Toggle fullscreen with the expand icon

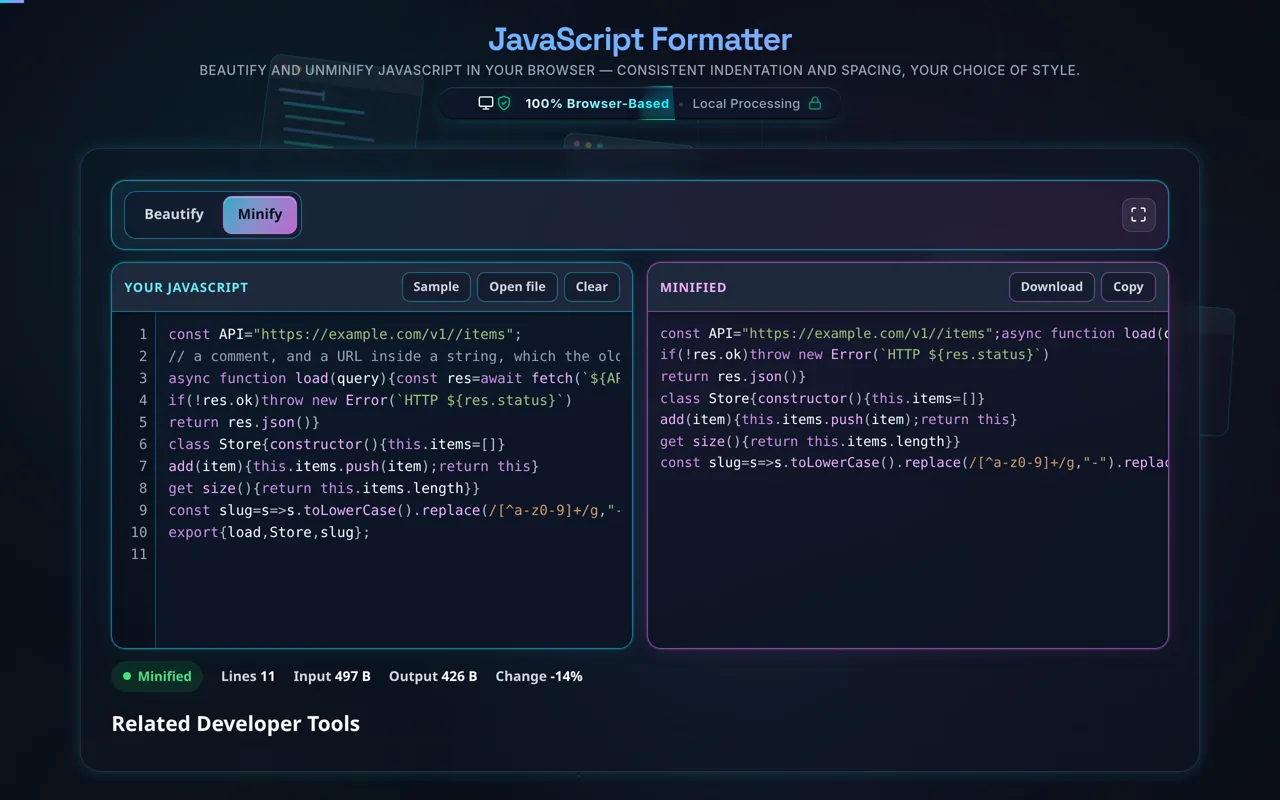(x=1138, y=215)
